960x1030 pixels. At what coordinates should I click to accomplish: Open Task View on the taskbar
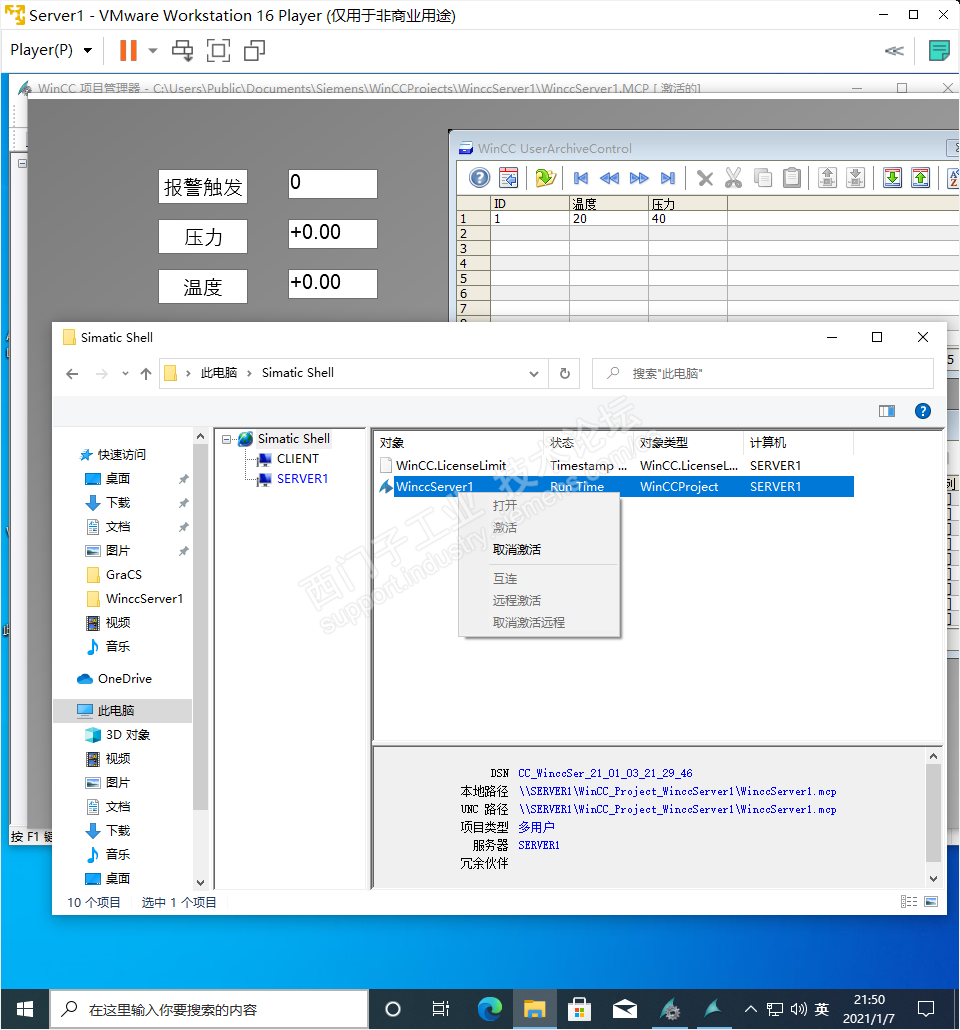click(x=440, y=1009)
